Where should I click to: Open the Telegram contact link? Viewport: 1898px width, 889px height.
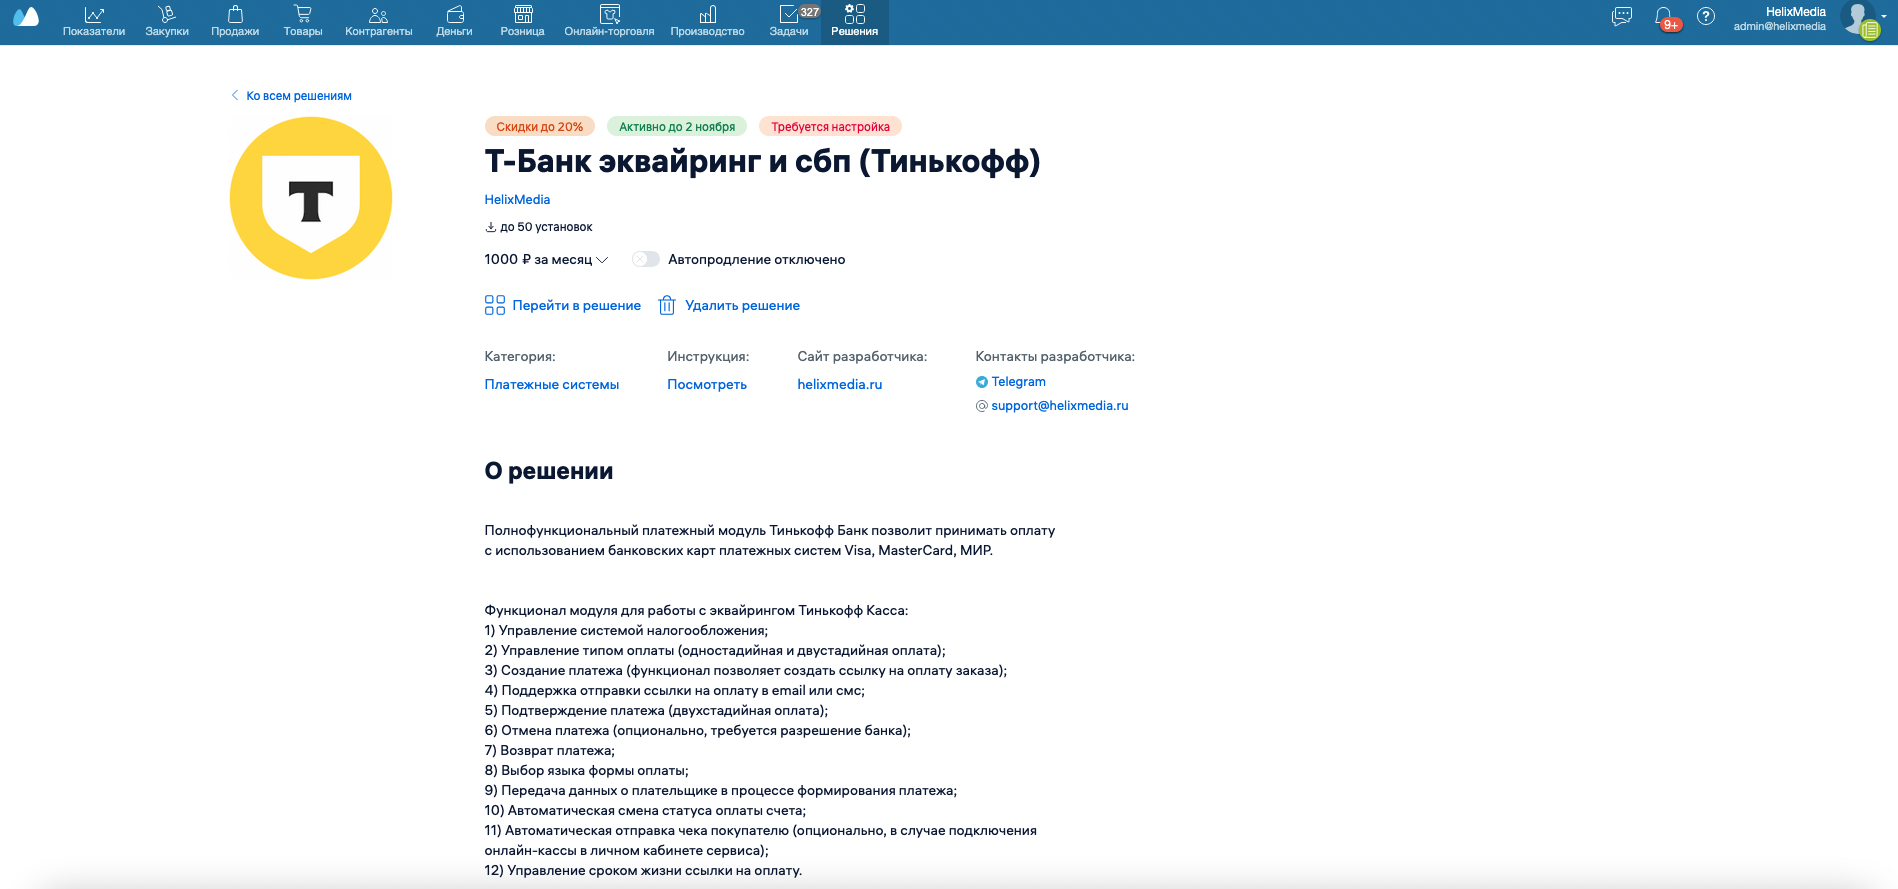1019,382
